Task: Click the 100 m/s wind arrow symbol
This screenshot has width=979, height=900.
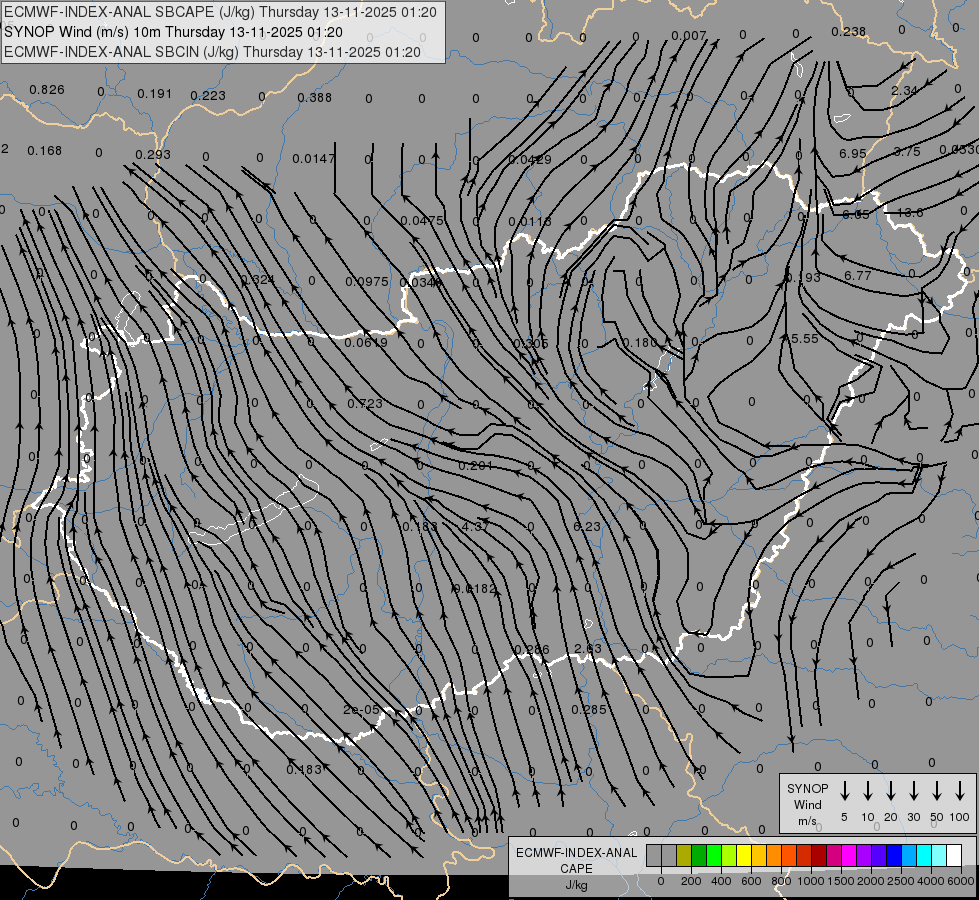Action: point(960,791)
